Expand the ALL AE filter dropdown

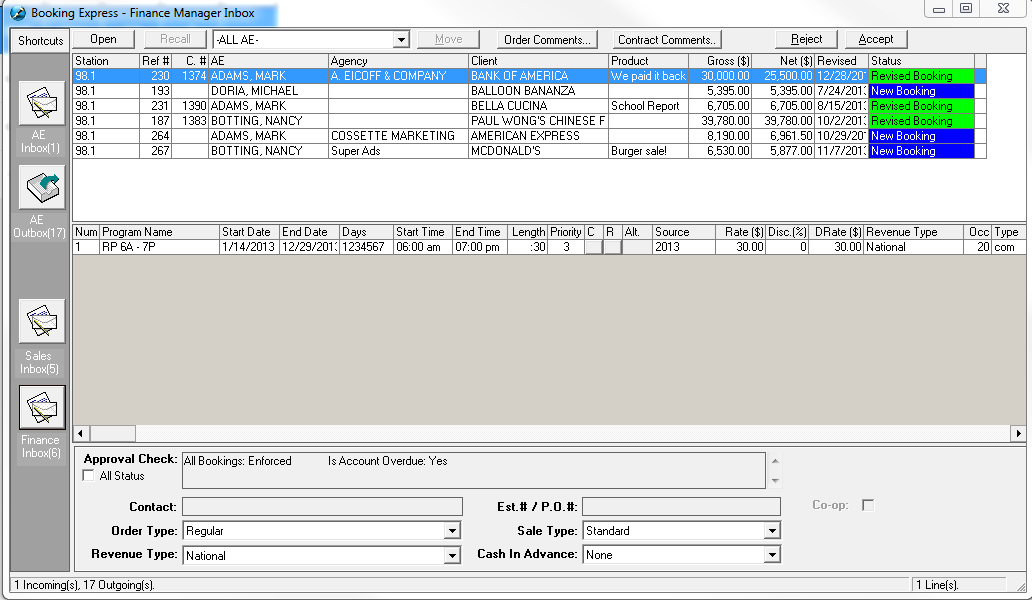tap(401, 39)
